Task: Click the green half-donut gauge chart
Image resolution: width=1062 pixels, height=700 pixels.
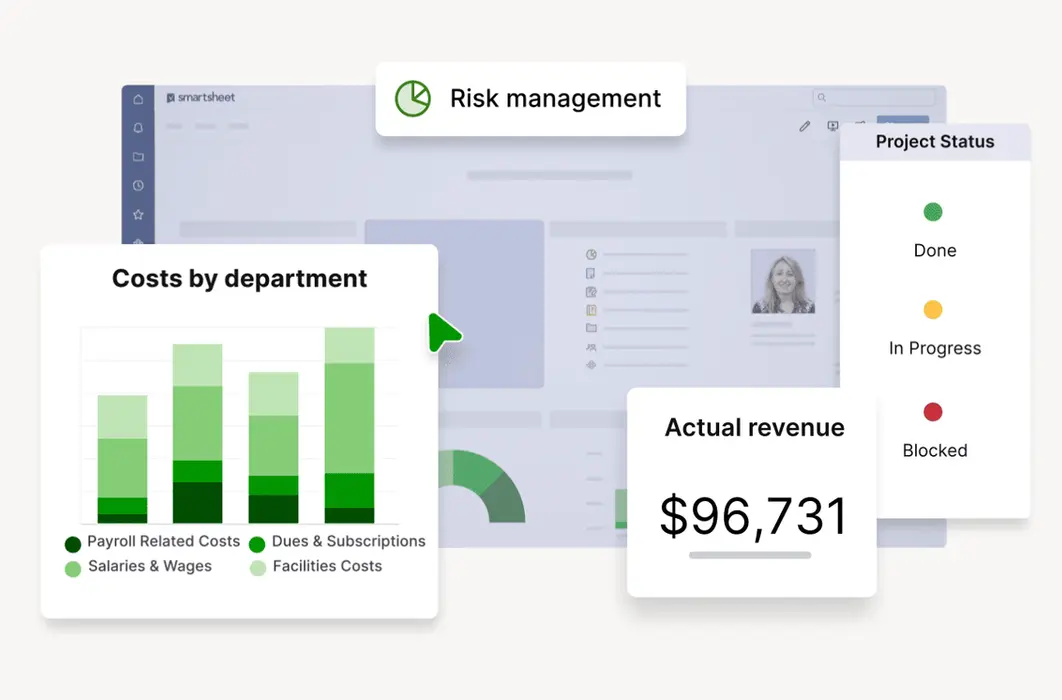Action: (494, 484)
